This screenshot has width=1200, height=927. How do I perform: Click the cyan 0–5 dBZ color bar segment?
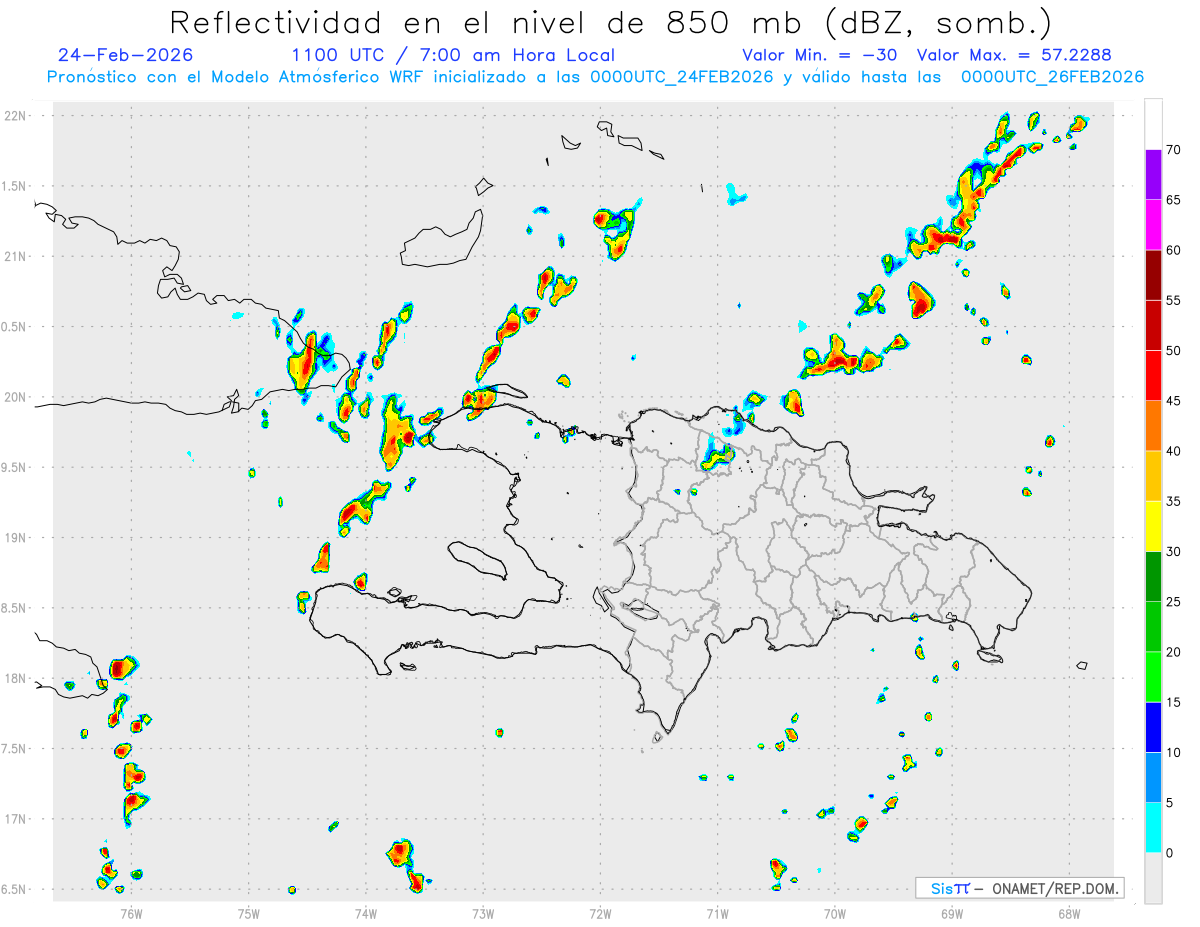tap(1153, 827)
